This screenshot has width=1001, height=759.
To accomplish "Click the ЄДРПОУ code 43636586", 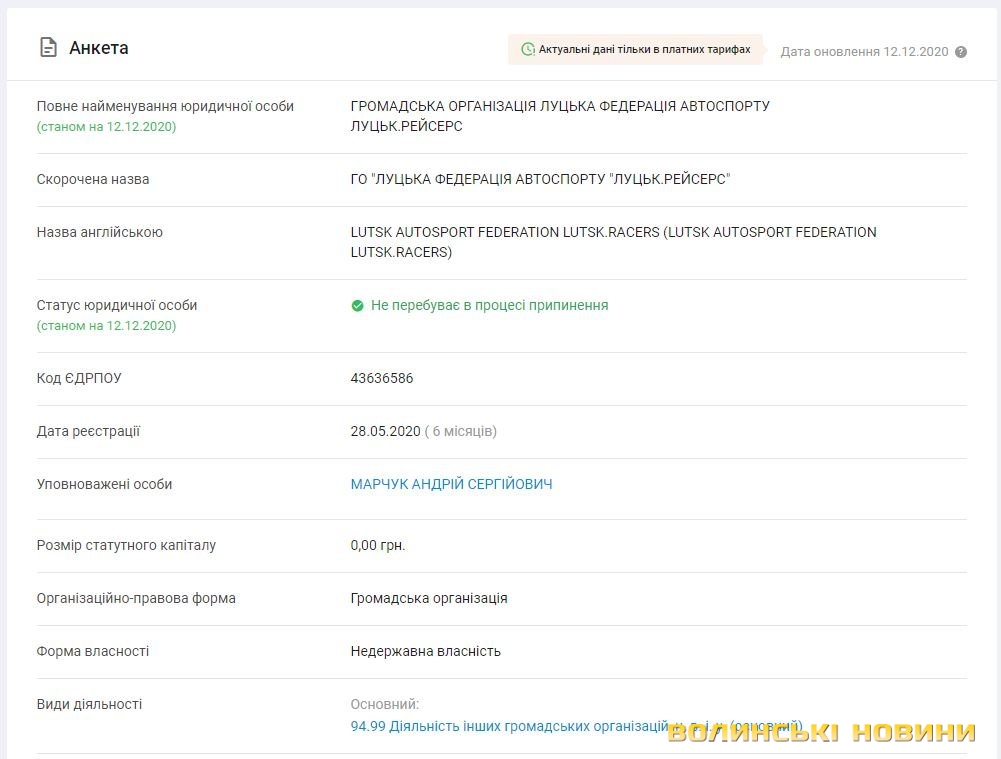I will pyautogui.click(x=381, y=378).
